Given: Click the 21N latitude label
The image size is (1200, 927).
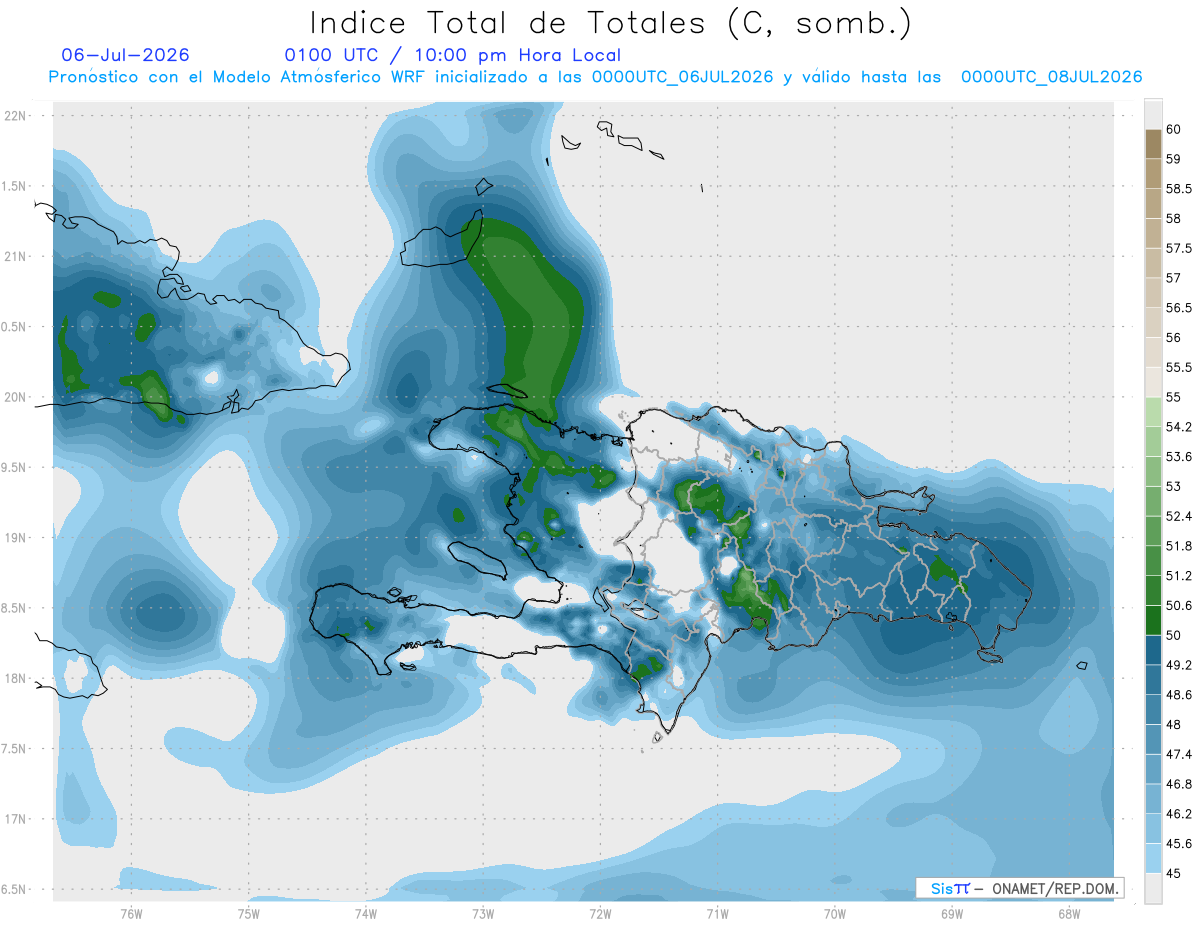Looking at the screenshot, I should pos(15,257).
